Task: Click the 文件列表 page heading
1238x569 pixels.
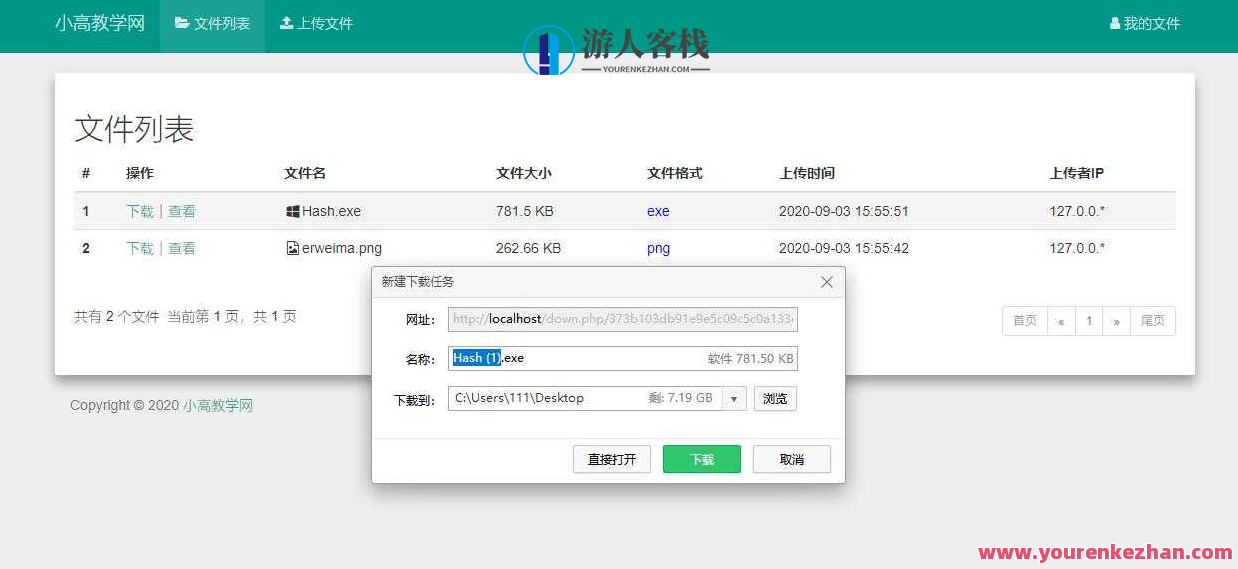Action: (x=134, y=129)
